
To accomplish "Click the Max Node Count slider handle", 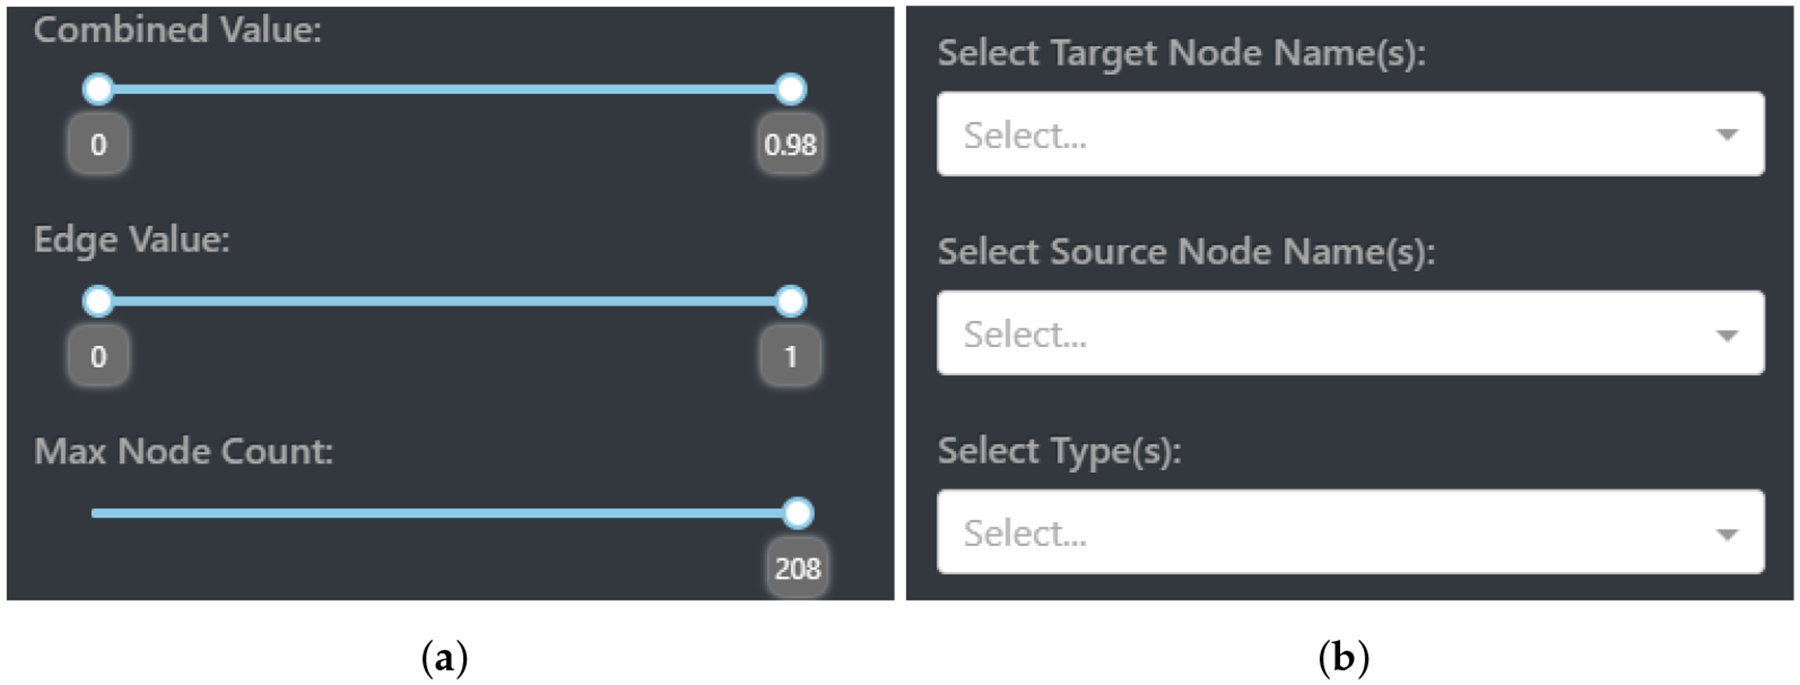I will [x=798, y=513].
